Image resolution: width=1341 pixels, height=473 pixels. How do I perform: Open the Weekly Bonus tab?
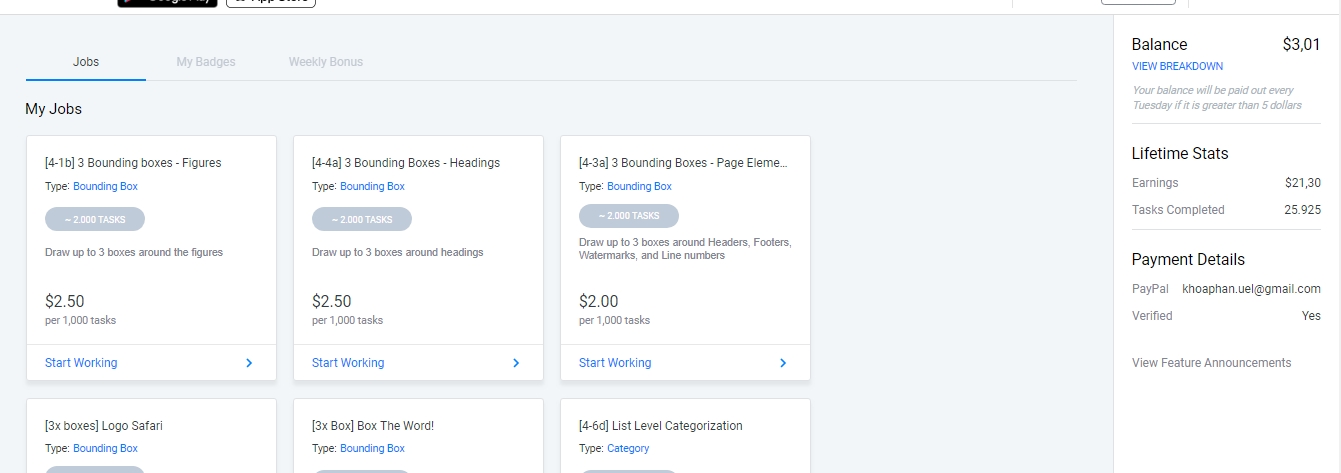(326, 62)
